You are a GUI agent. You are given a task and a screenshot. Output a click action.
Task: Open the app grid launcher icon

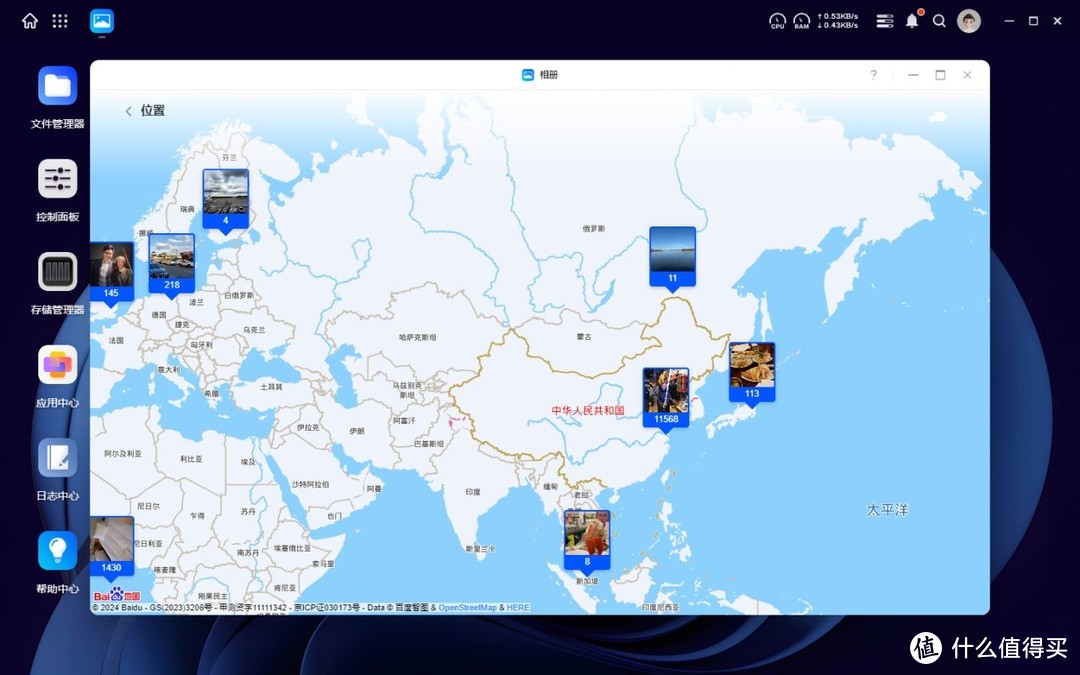click(x=60, y=21)
